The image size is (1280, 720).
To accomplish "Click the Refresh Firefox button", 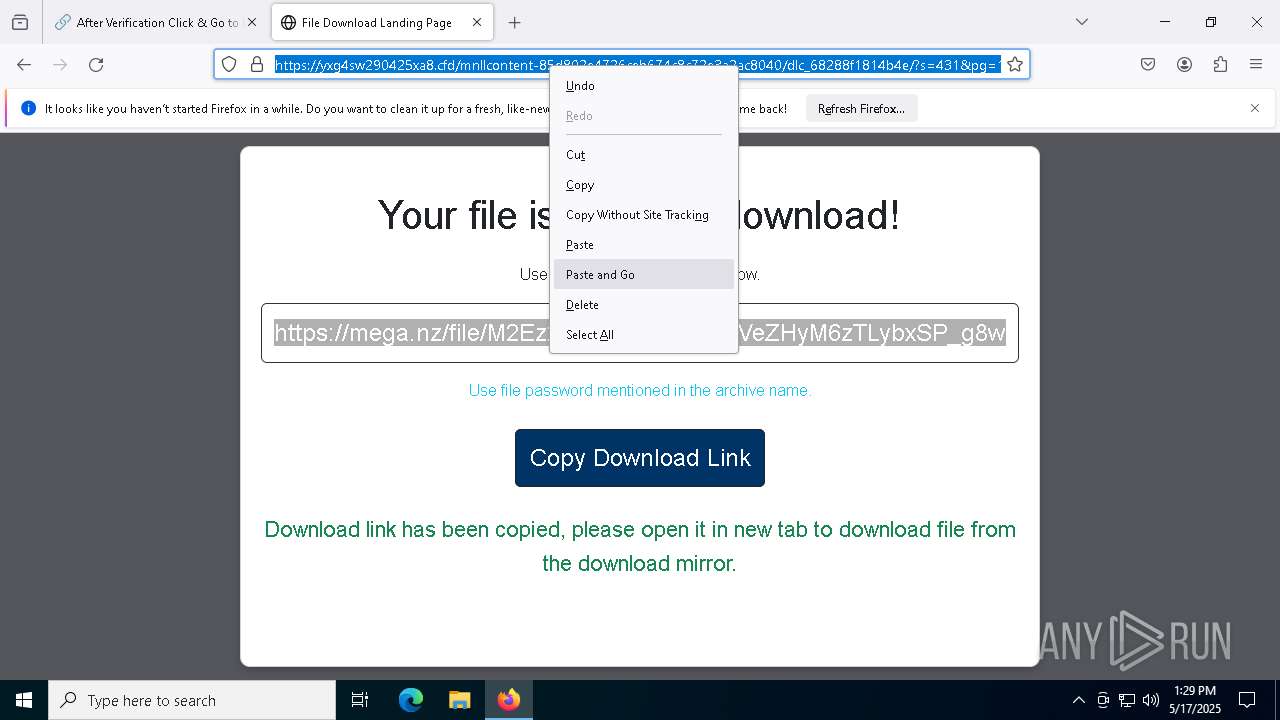I will coord(861,109).
